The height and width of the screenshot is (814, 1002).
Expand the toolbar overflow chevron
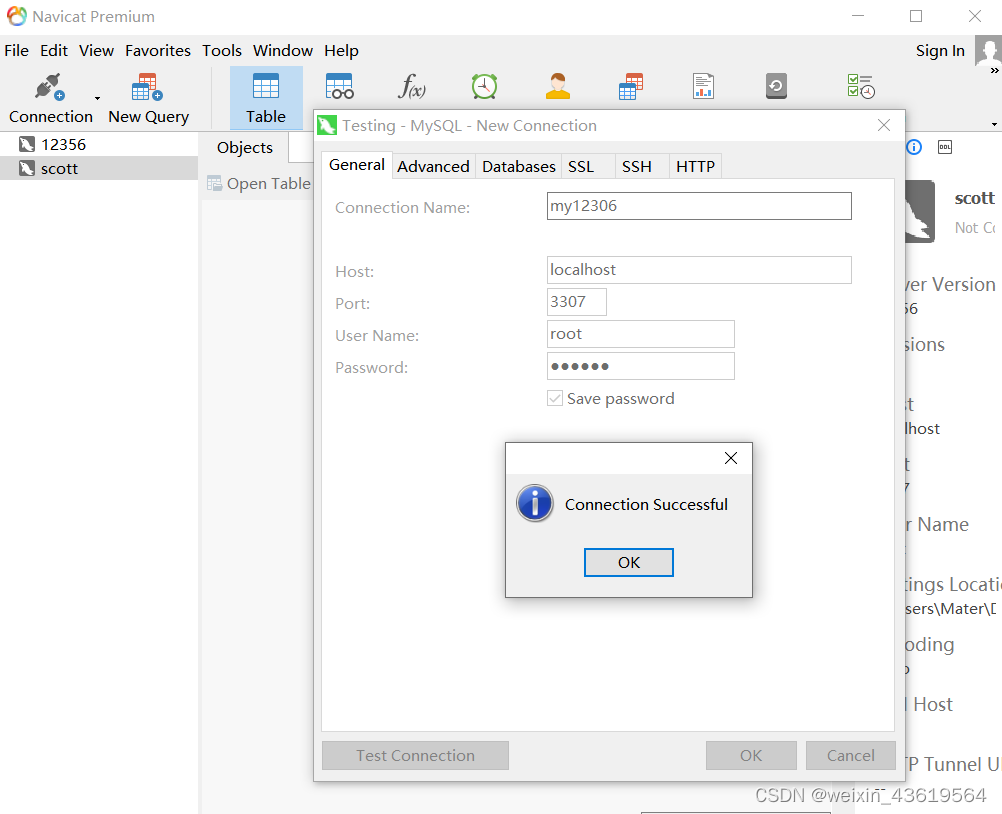tap(994, 70)
